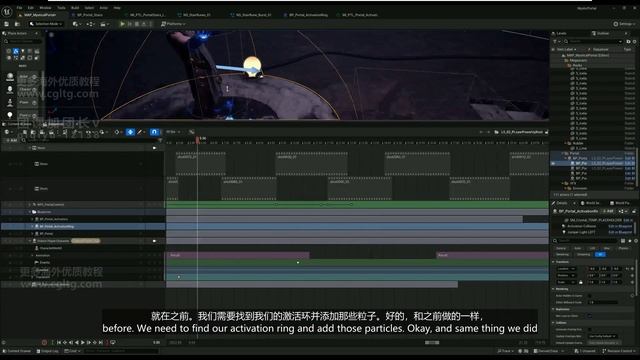
Task: Click the red playhead marker on timeline
Action: tap(198, 140)
